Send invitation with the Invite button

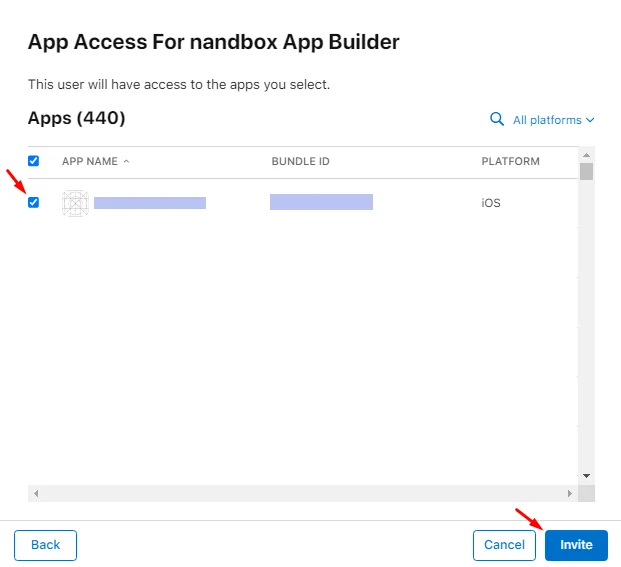pos(576,545)
